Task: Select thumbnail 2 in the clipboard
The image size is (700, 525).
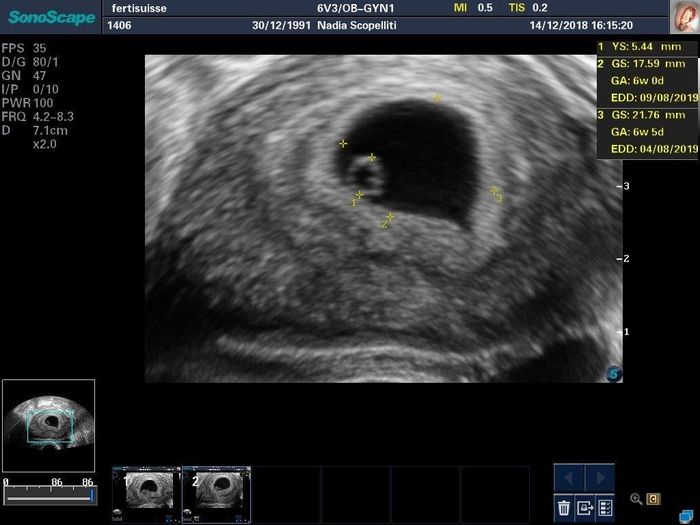Action: tap(215, 495)
